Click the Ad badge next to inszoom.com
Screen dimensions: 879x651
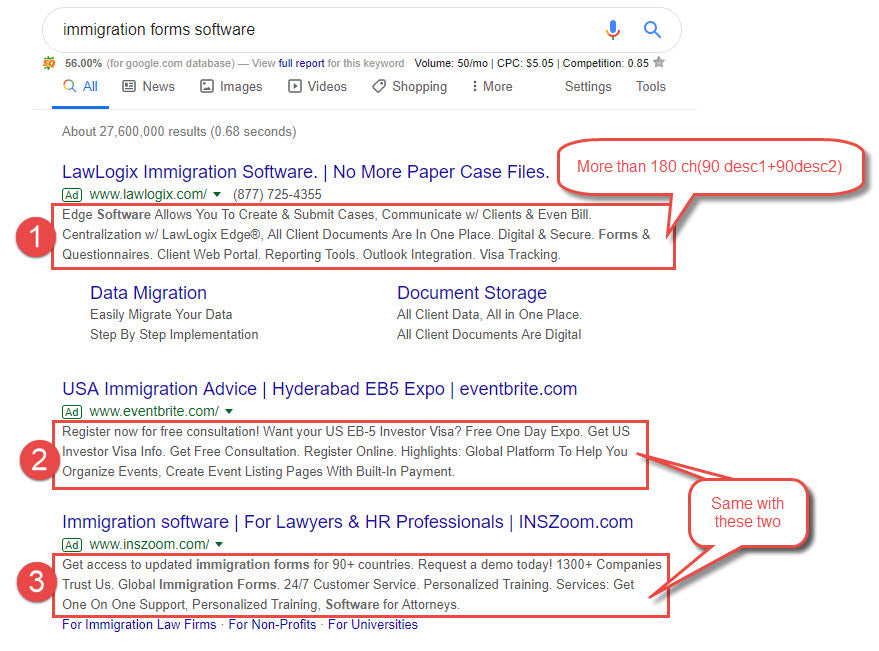tap(72, 545)
